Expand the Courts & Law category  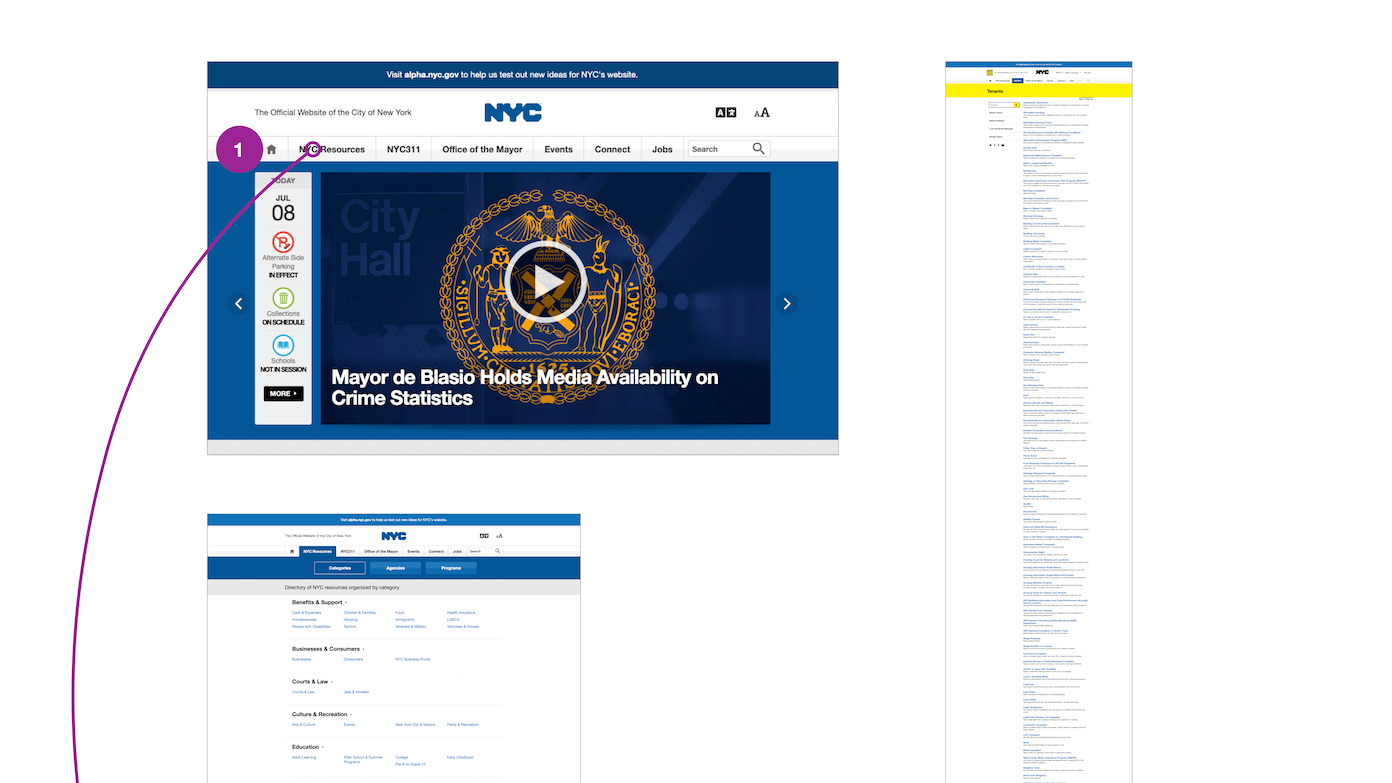311,681
